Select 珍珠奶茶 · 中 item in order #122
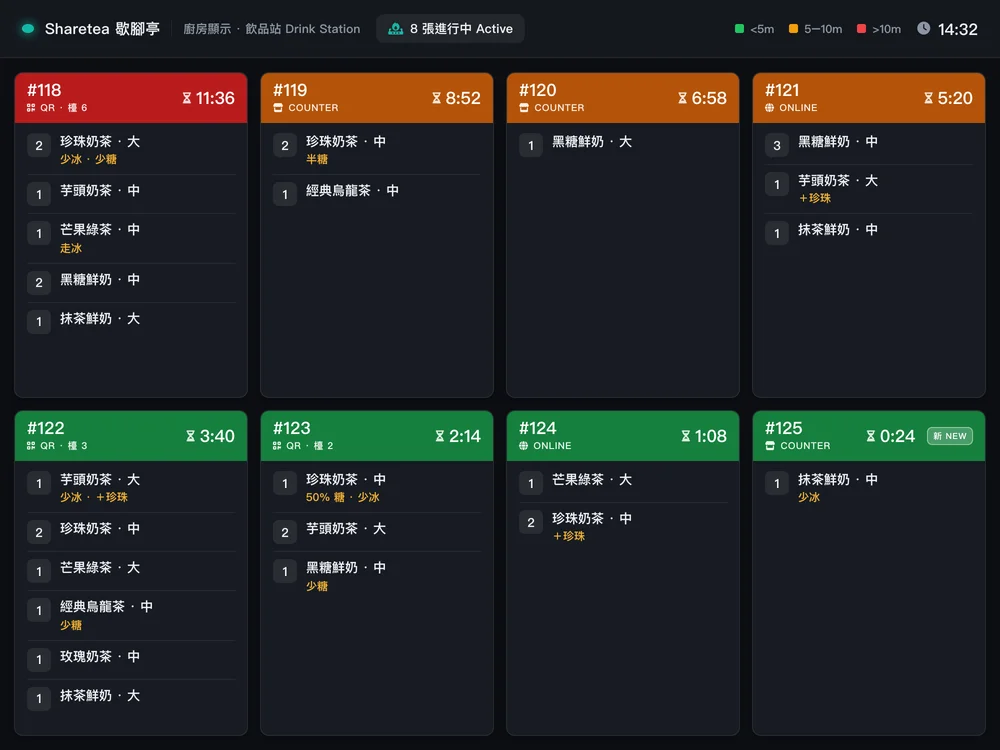Image resolution: width=1000 pixels, height=750 pixels. tap(131, 531)
